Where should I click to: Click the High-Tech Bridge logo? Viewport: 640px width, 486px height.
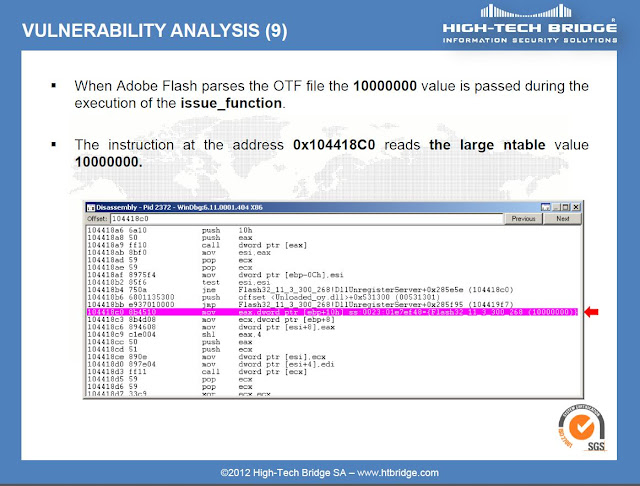[530, 24]
